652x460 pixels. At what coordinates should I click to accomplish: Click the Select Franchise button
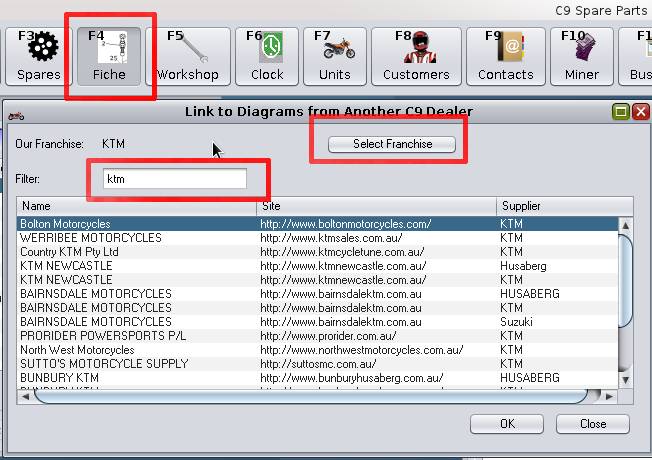pyautogui.click(x=392, y=144)
